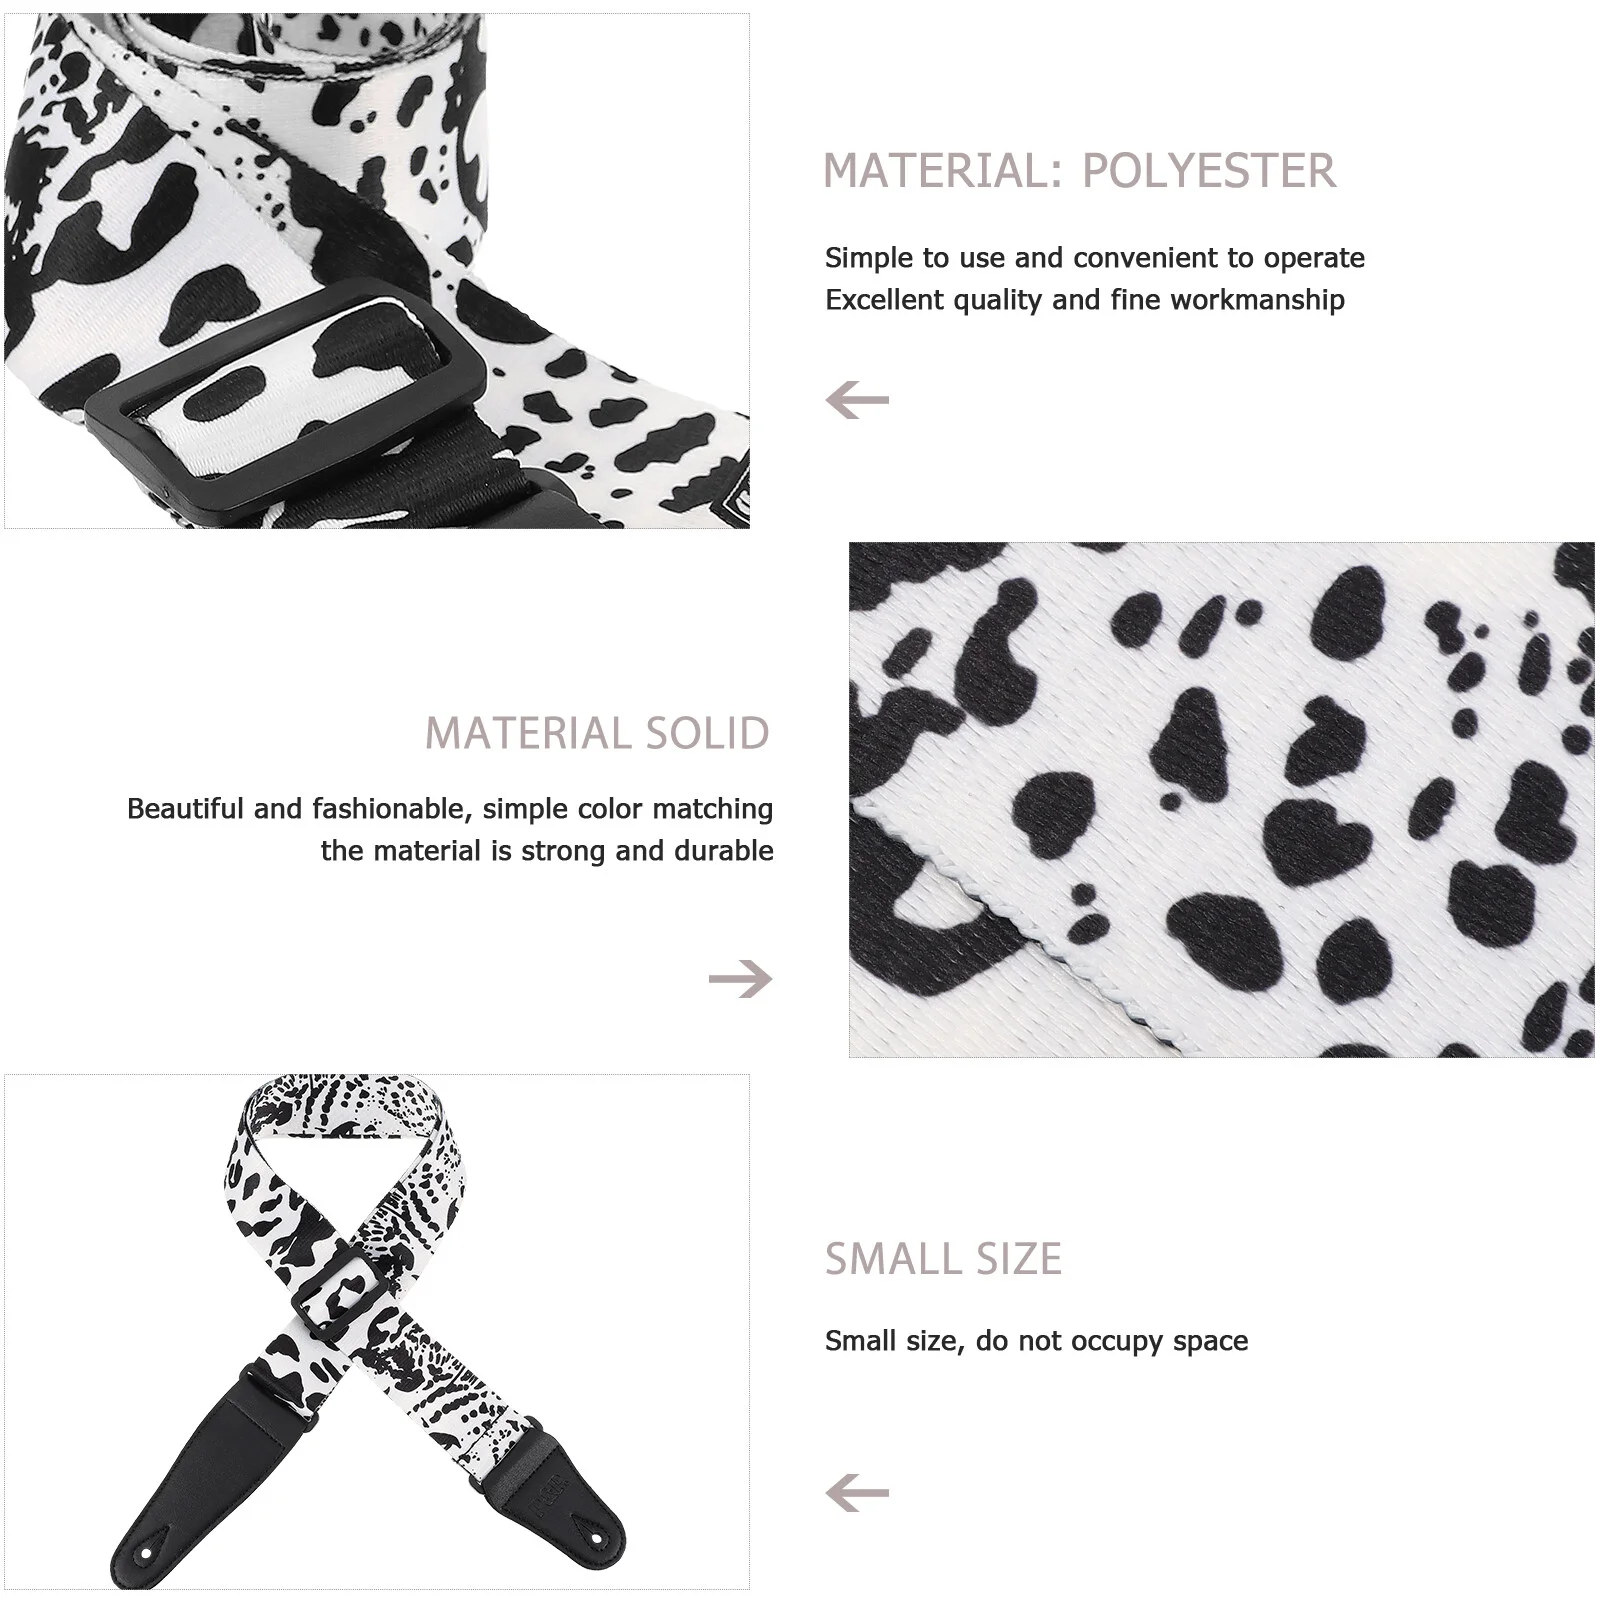Viewport: 1600px width, 1600px height.
Task: Click 'Excellent quality and fine workmanship' text
Action: pos(1085,300)
